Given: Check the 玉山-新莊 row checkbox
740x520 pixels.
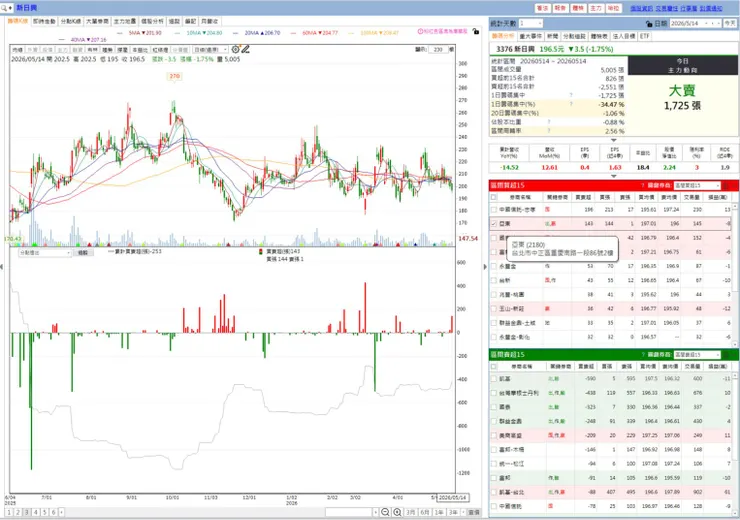Looking at the screenshot, I should [x=494, y=309].
